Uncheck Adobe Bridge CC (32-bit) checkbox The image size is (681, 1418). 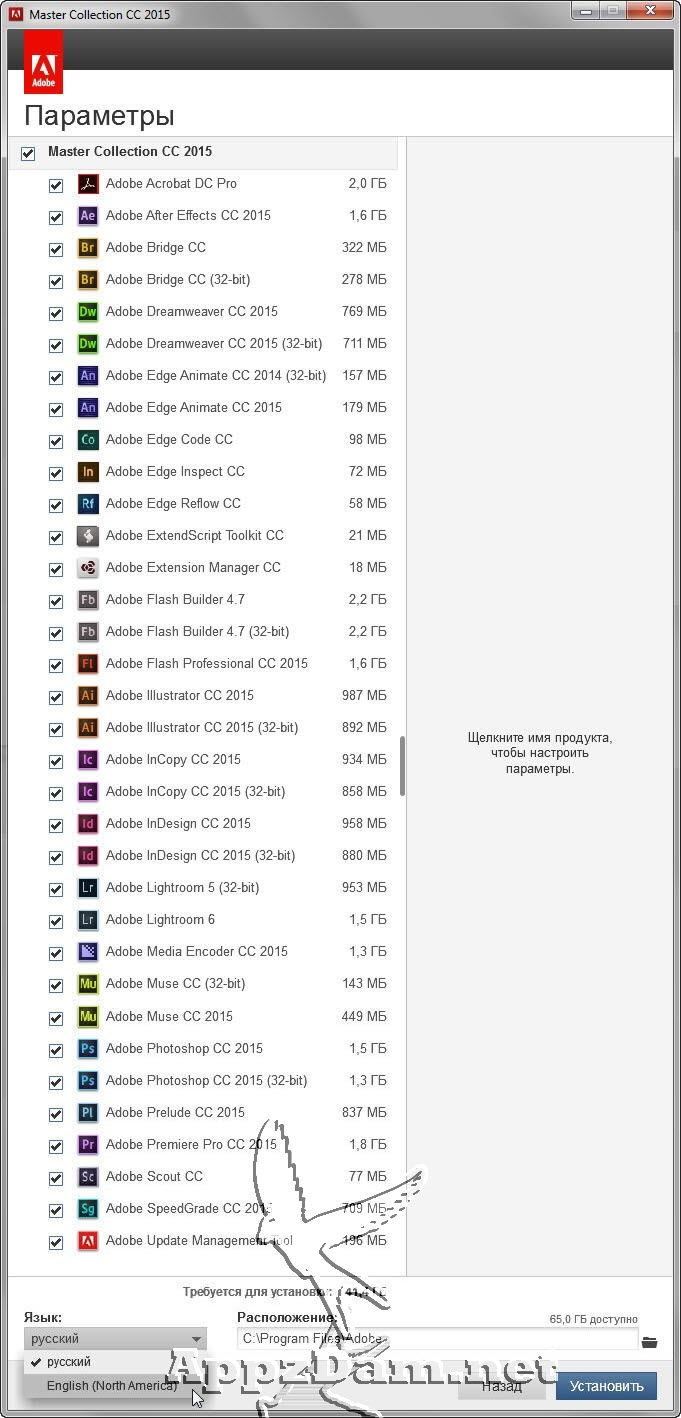tap(56, 282)
